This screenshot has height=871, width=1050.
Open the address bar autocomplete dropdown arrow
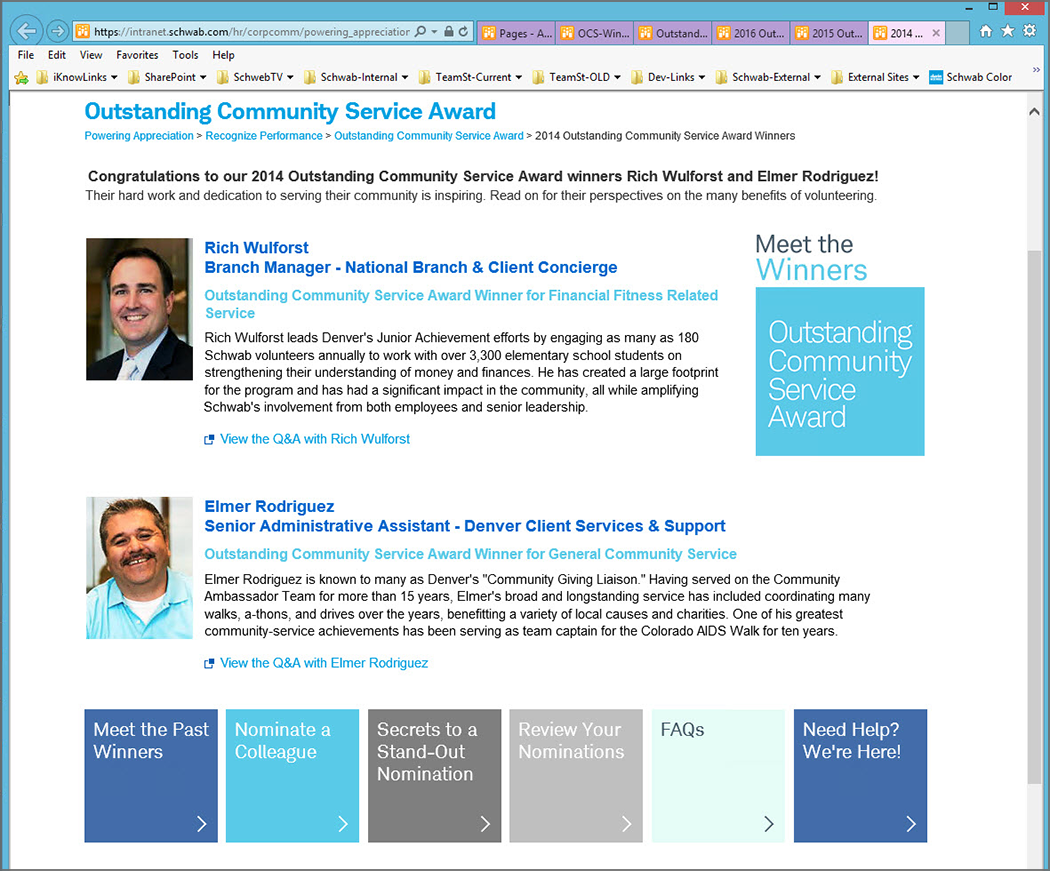(435, 31)
